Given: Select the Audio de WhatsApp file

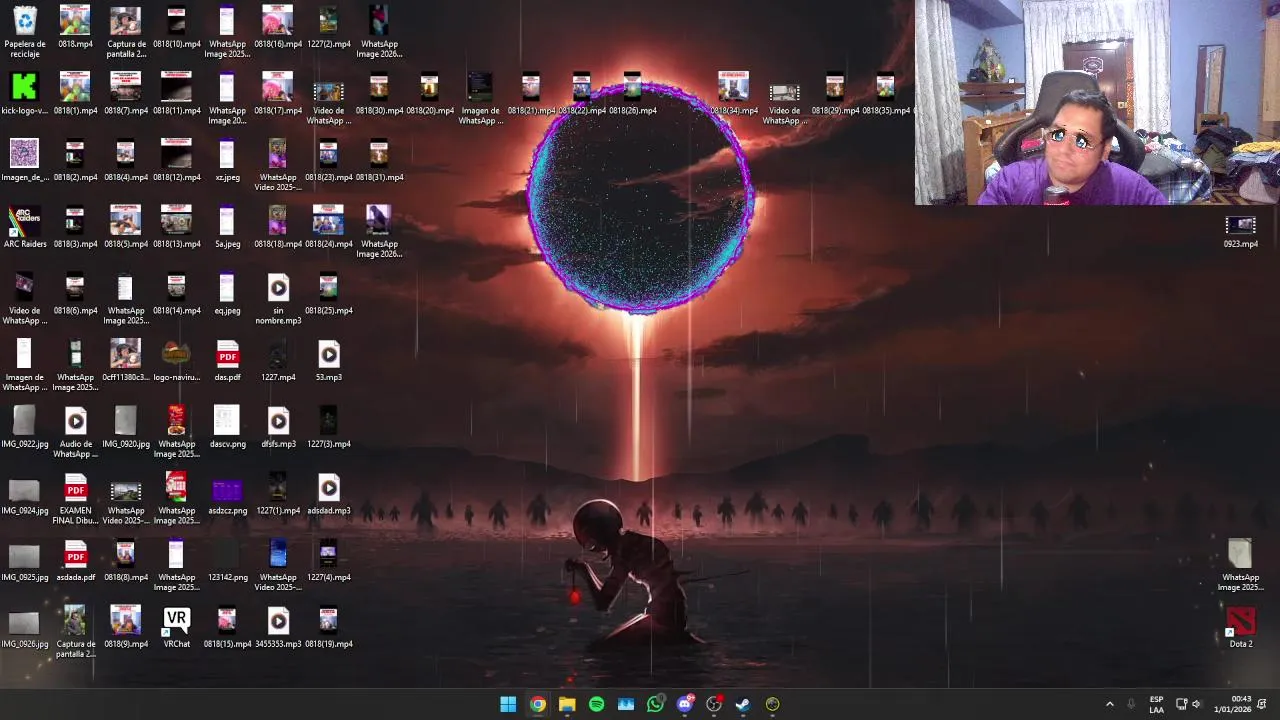Looking at the screenshot, I should [75, 432].
